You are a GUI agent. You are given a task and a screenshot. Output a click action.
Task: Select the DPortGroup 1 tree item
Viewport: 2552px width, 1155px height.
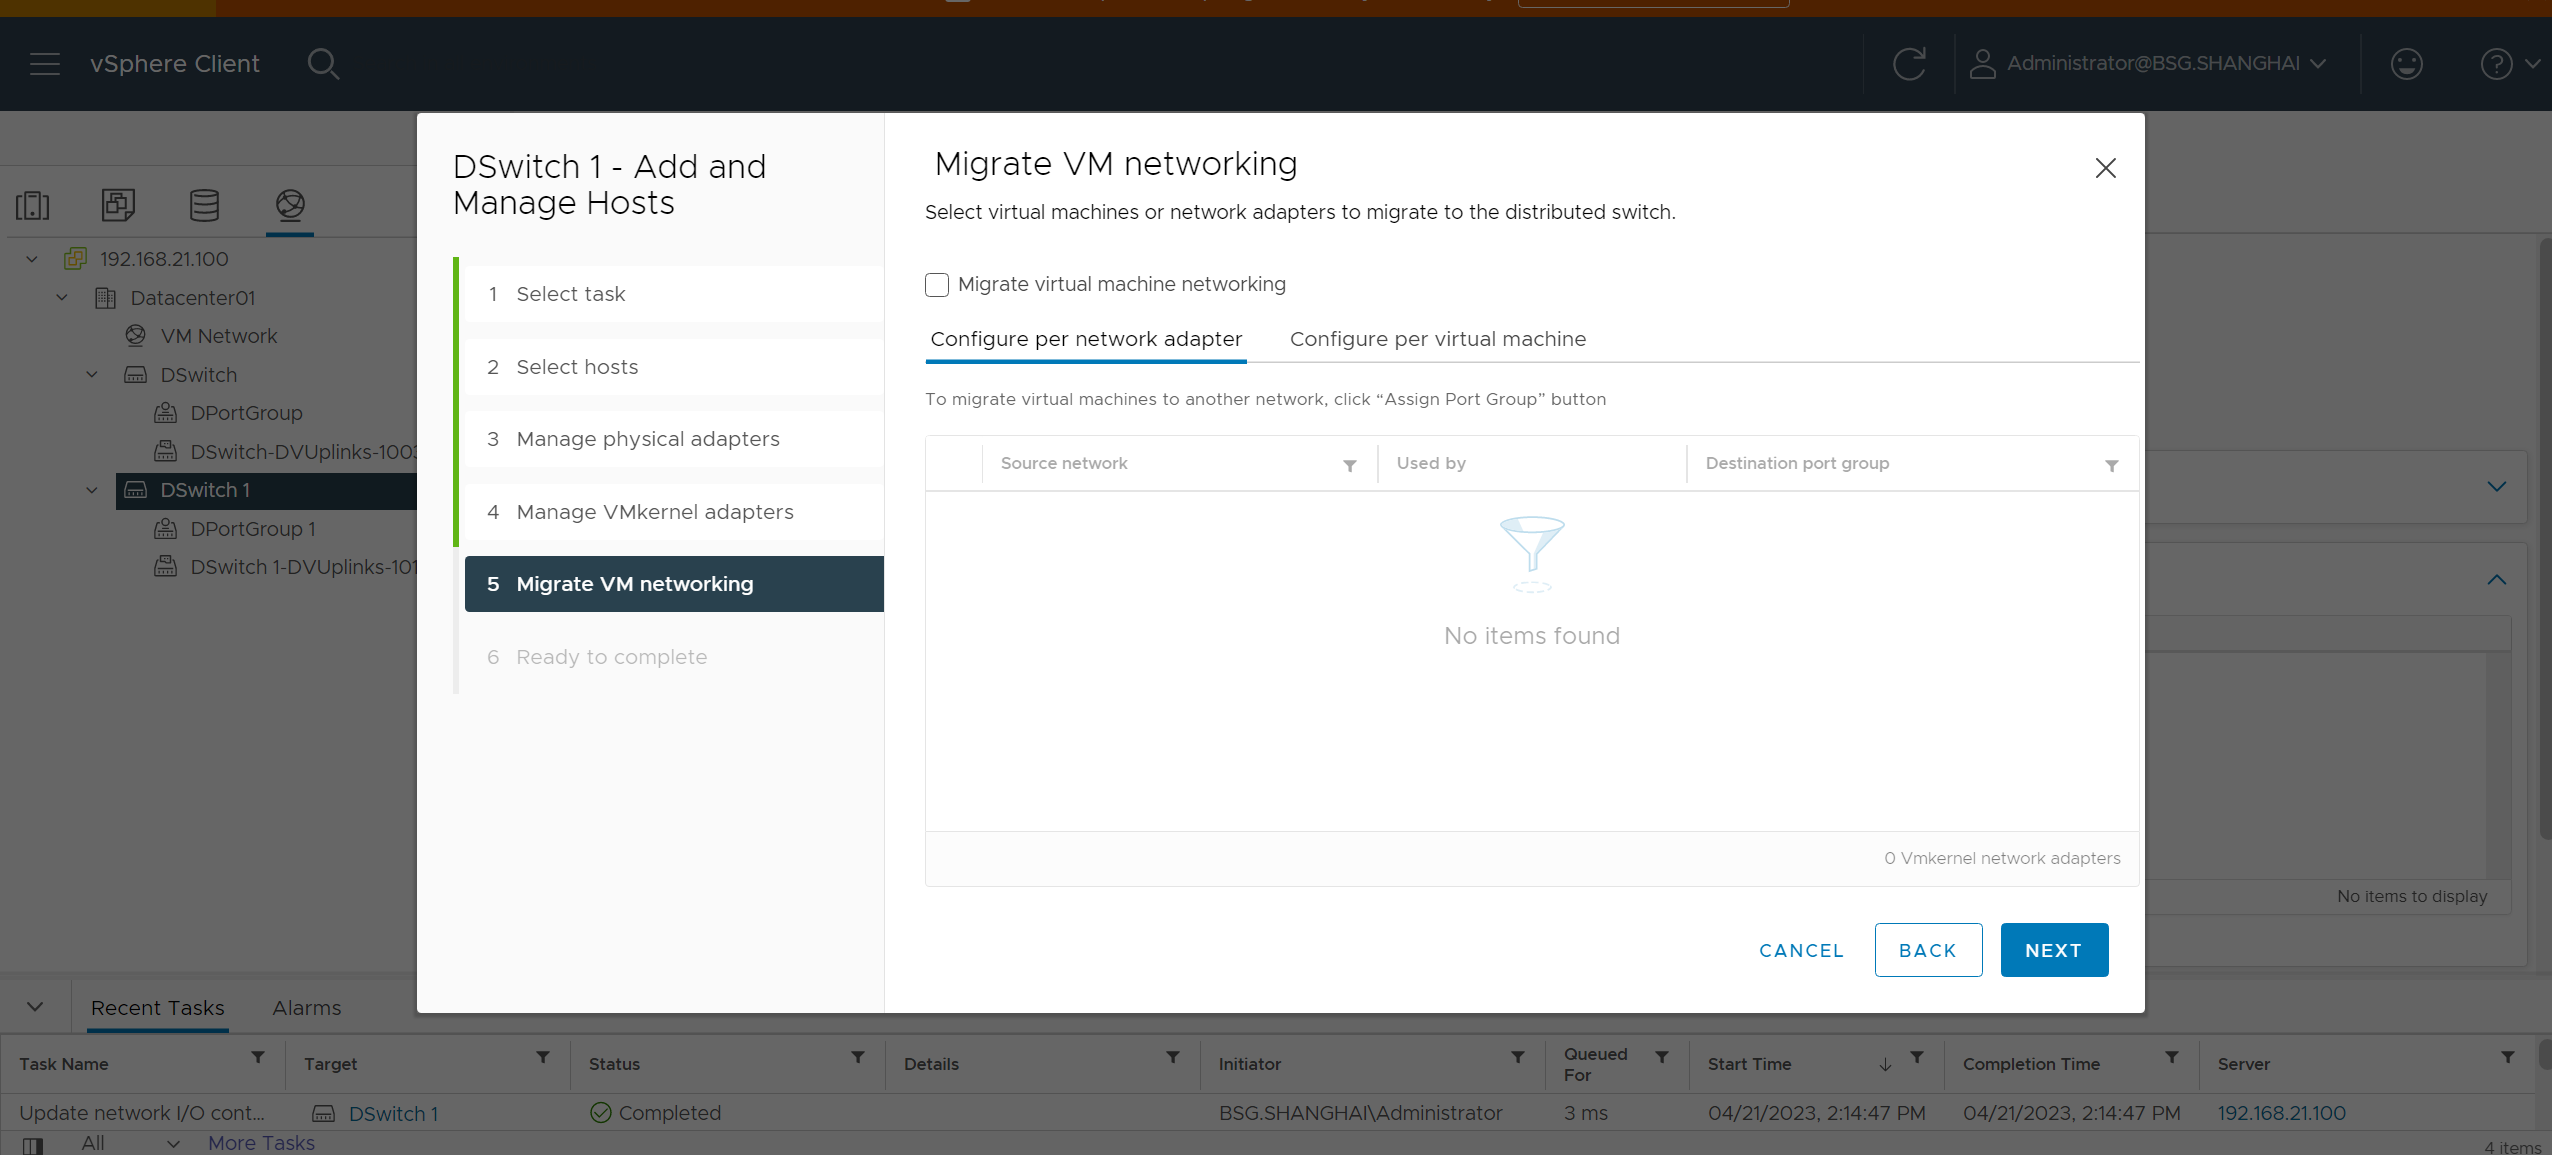251,527
